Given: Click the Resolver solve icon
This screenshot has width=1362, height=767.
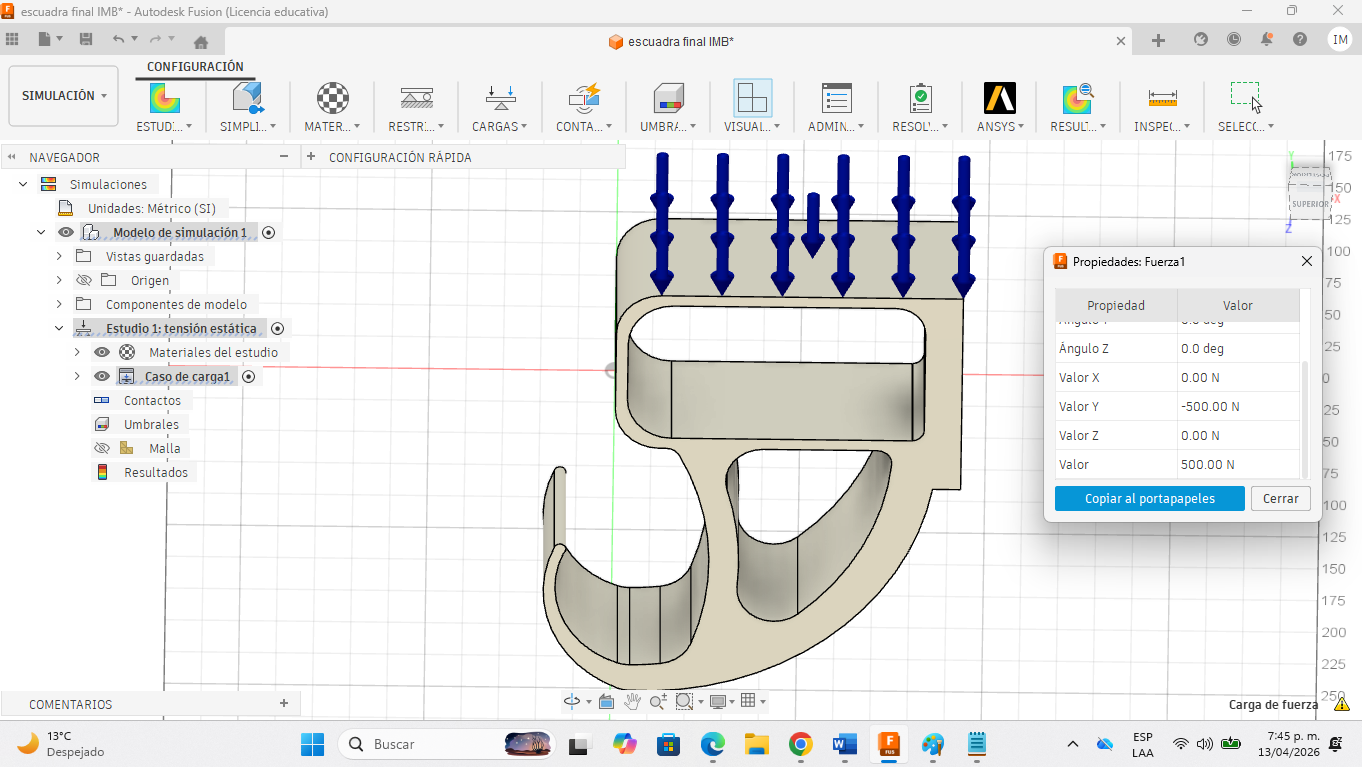Looking at the screenshot, I should [920, 99].
